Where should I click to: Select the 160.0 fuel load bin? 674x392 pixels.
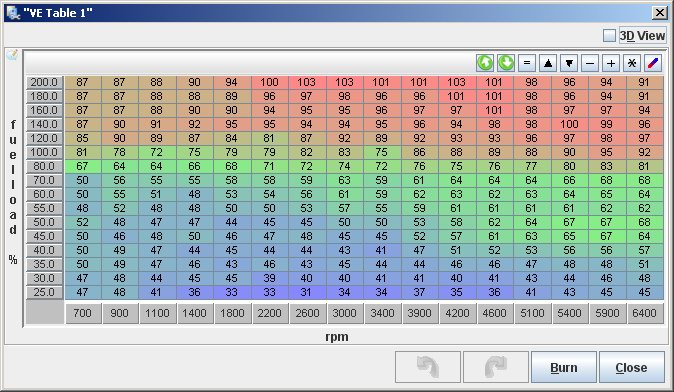(x=44, y=110)
